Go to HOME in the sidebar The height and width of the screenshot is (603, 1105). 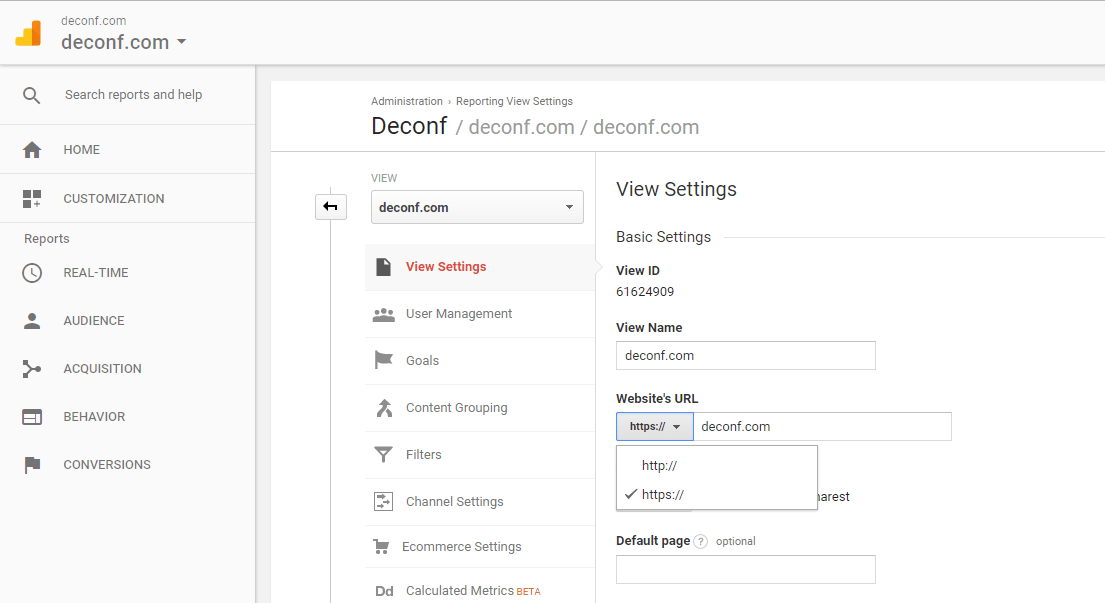[x=82, y=149]
